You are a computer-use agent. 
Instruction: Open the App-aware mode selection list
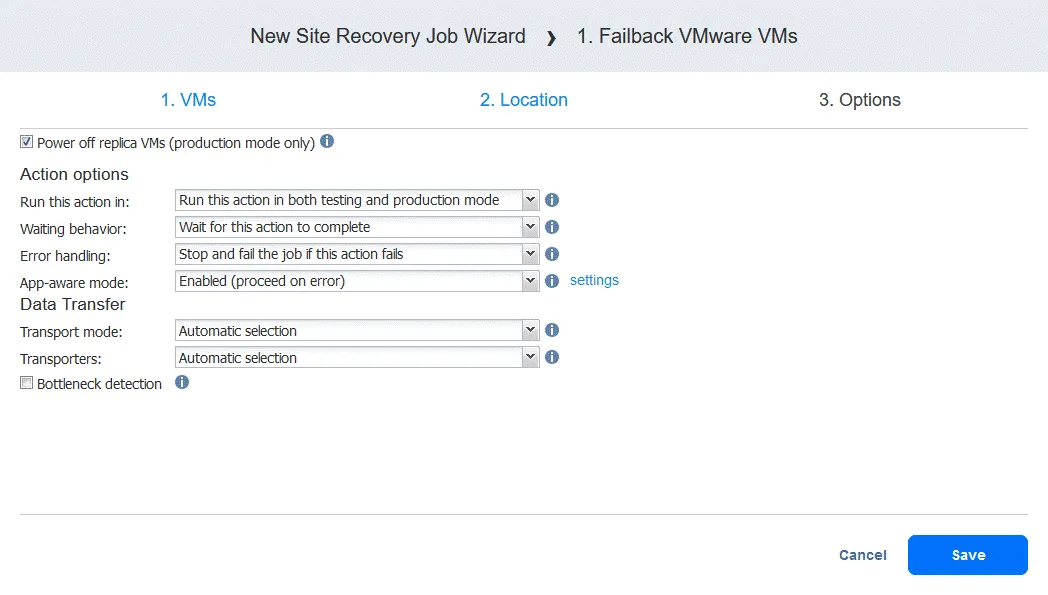530,281
